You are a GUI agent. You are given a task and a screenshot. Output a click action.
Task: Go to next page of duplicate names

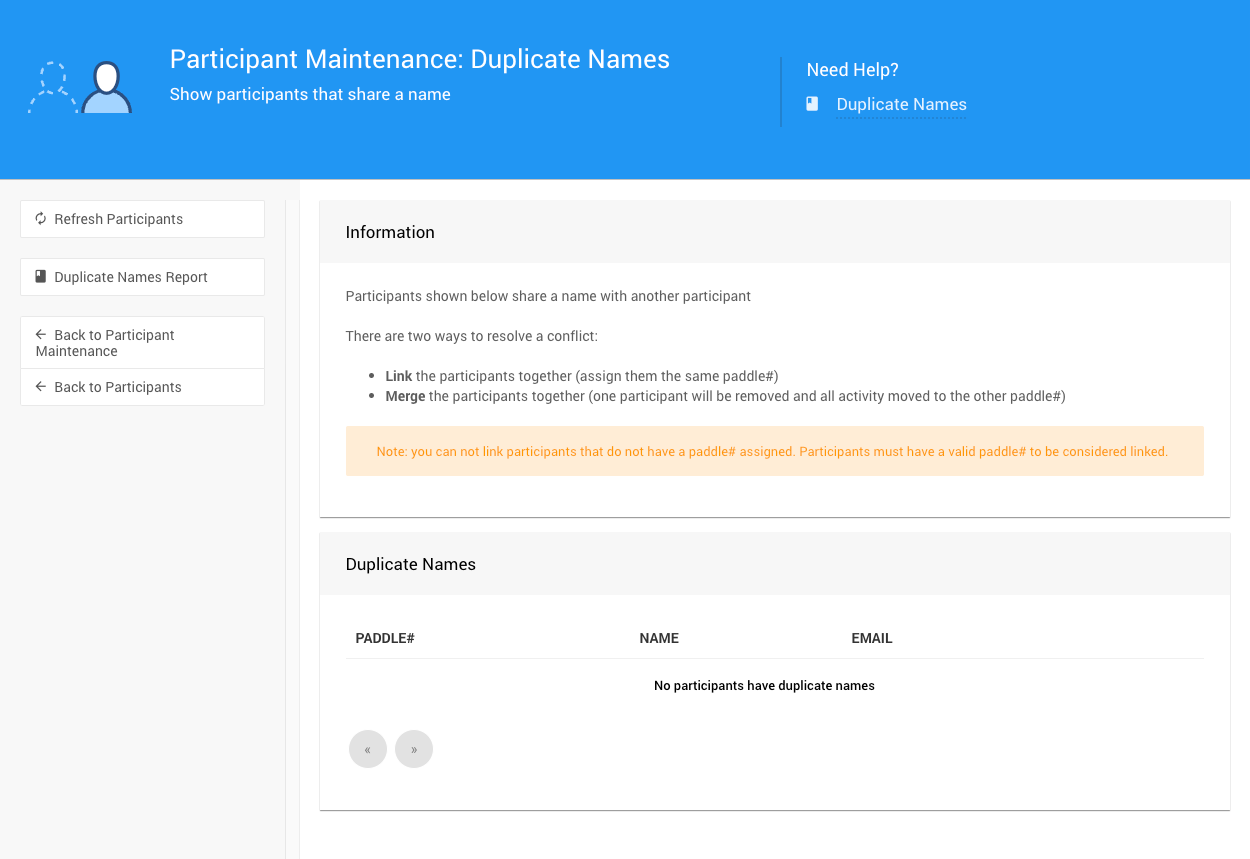coord(414,749)
